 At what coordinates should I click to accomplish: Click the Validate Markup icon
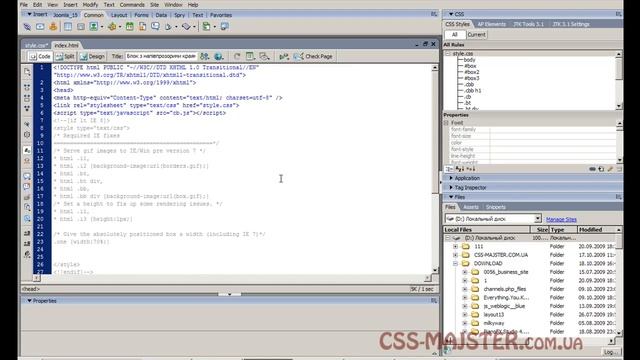click(283, 56)
